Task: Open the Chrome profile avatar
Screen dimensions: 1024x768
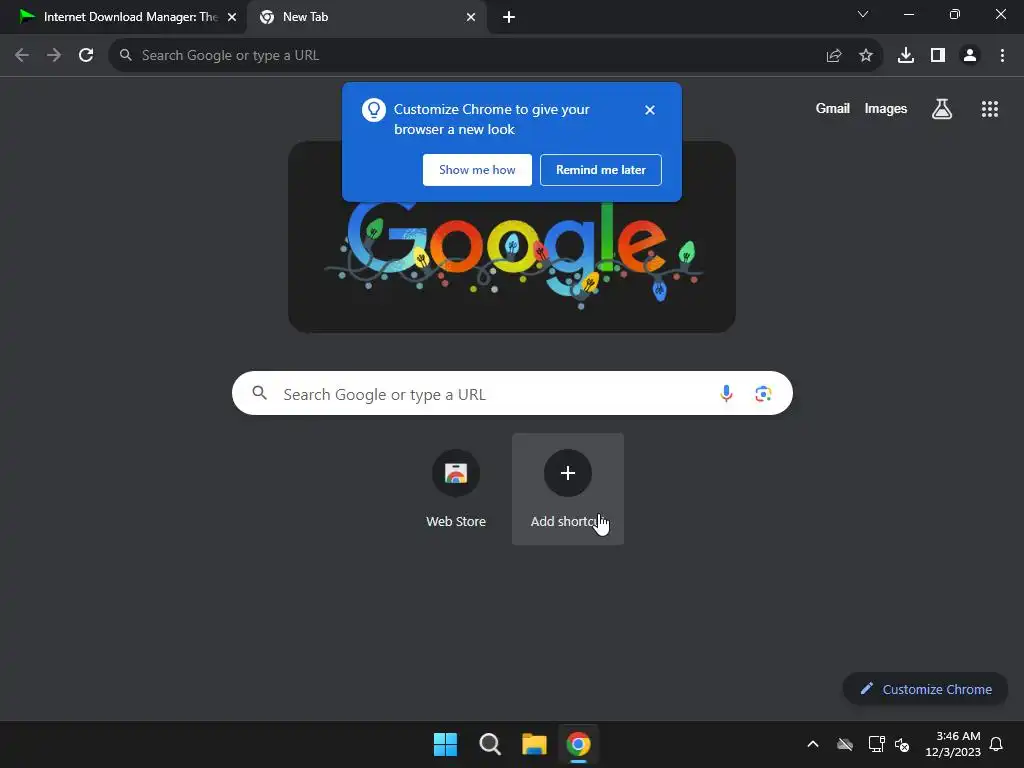Action: (970, 56)
